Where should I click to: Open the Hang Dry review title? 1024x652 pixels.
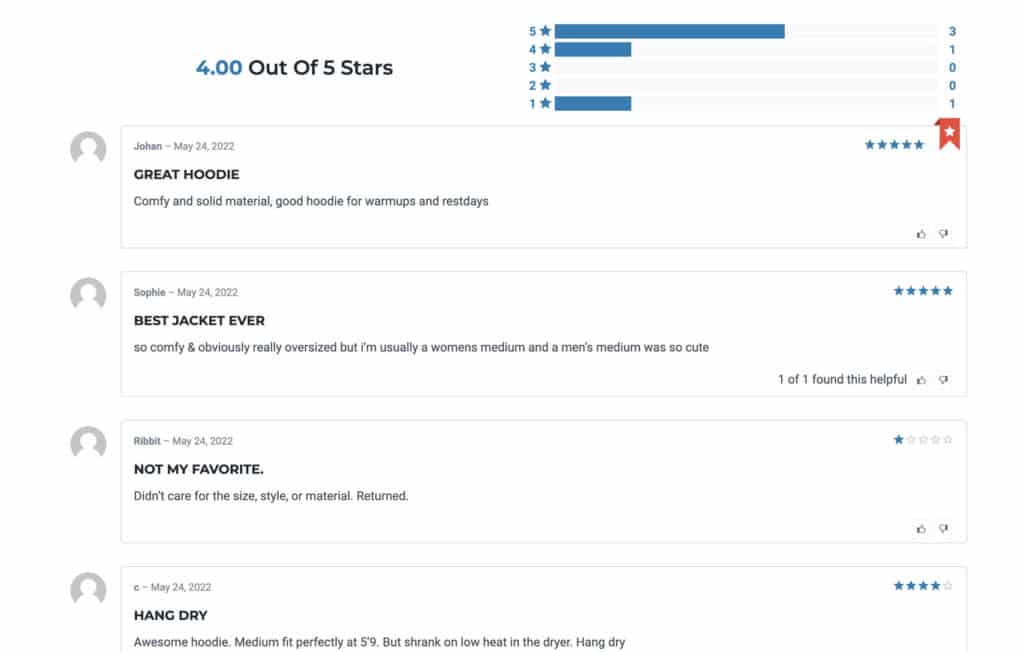170,615
